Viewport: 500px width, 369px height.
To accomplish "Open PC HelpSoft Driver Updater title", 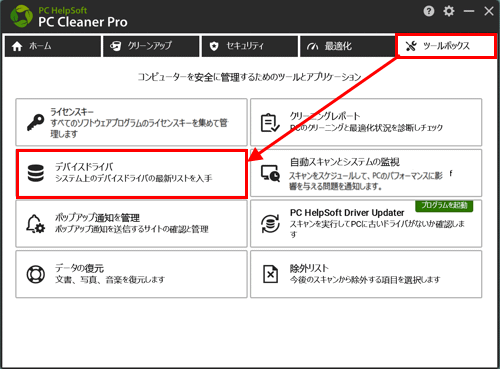I will [x=347, y=213].
